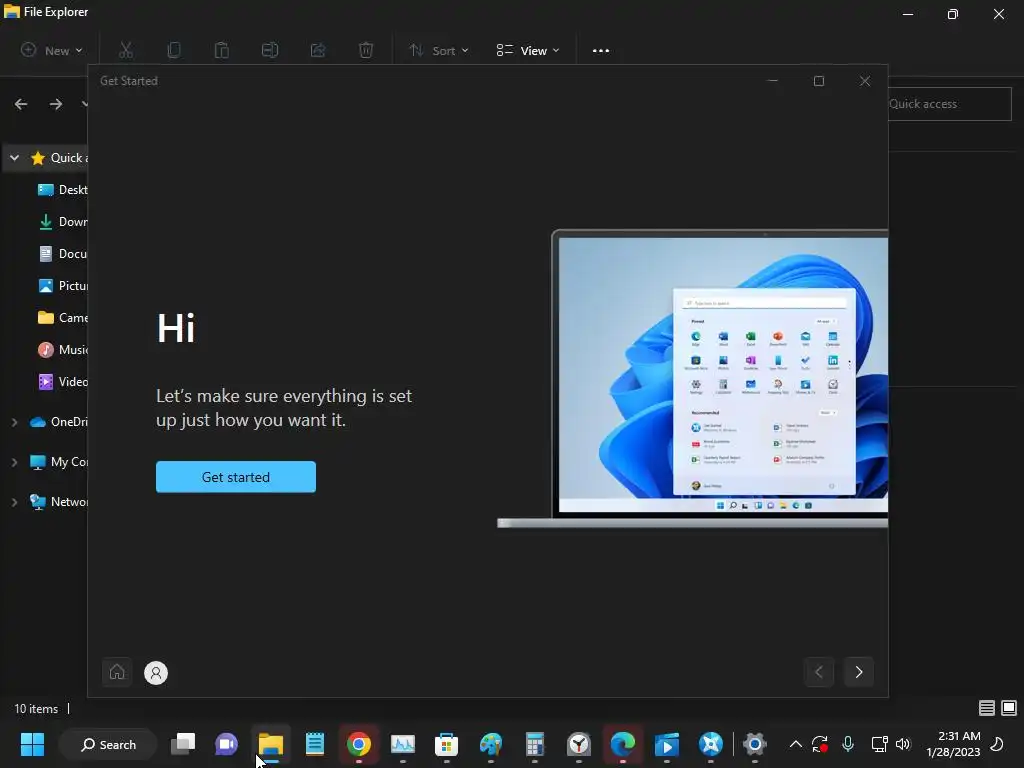Viewport: 1024px width, 768px height.
Task: Close the Get Started window
Action: 865,81
